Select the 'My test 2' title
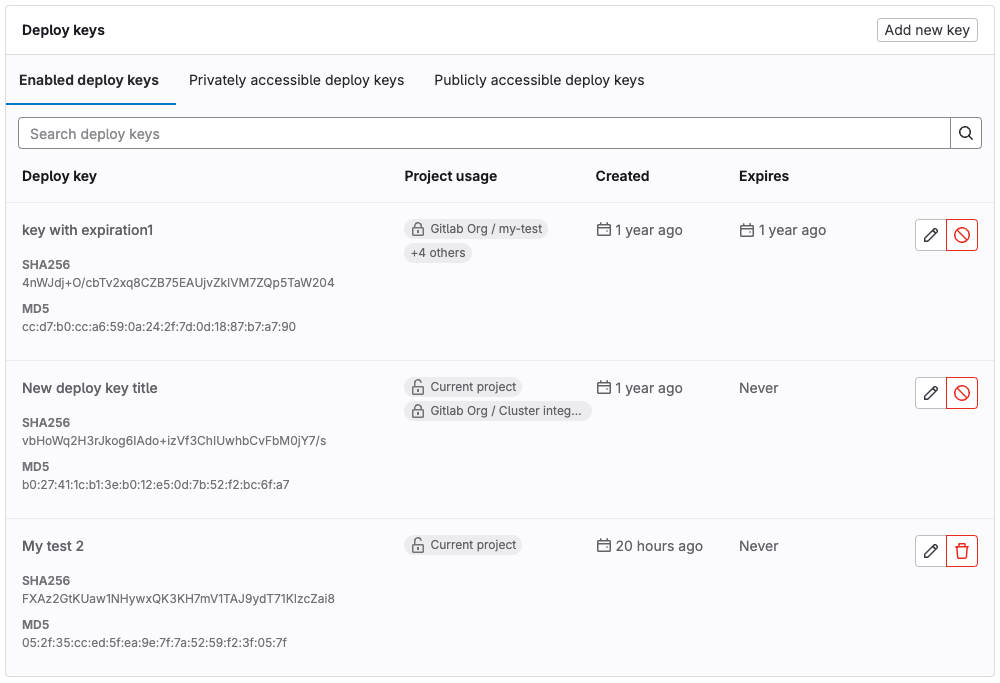The image size is (1000, 683). (53, 547)
